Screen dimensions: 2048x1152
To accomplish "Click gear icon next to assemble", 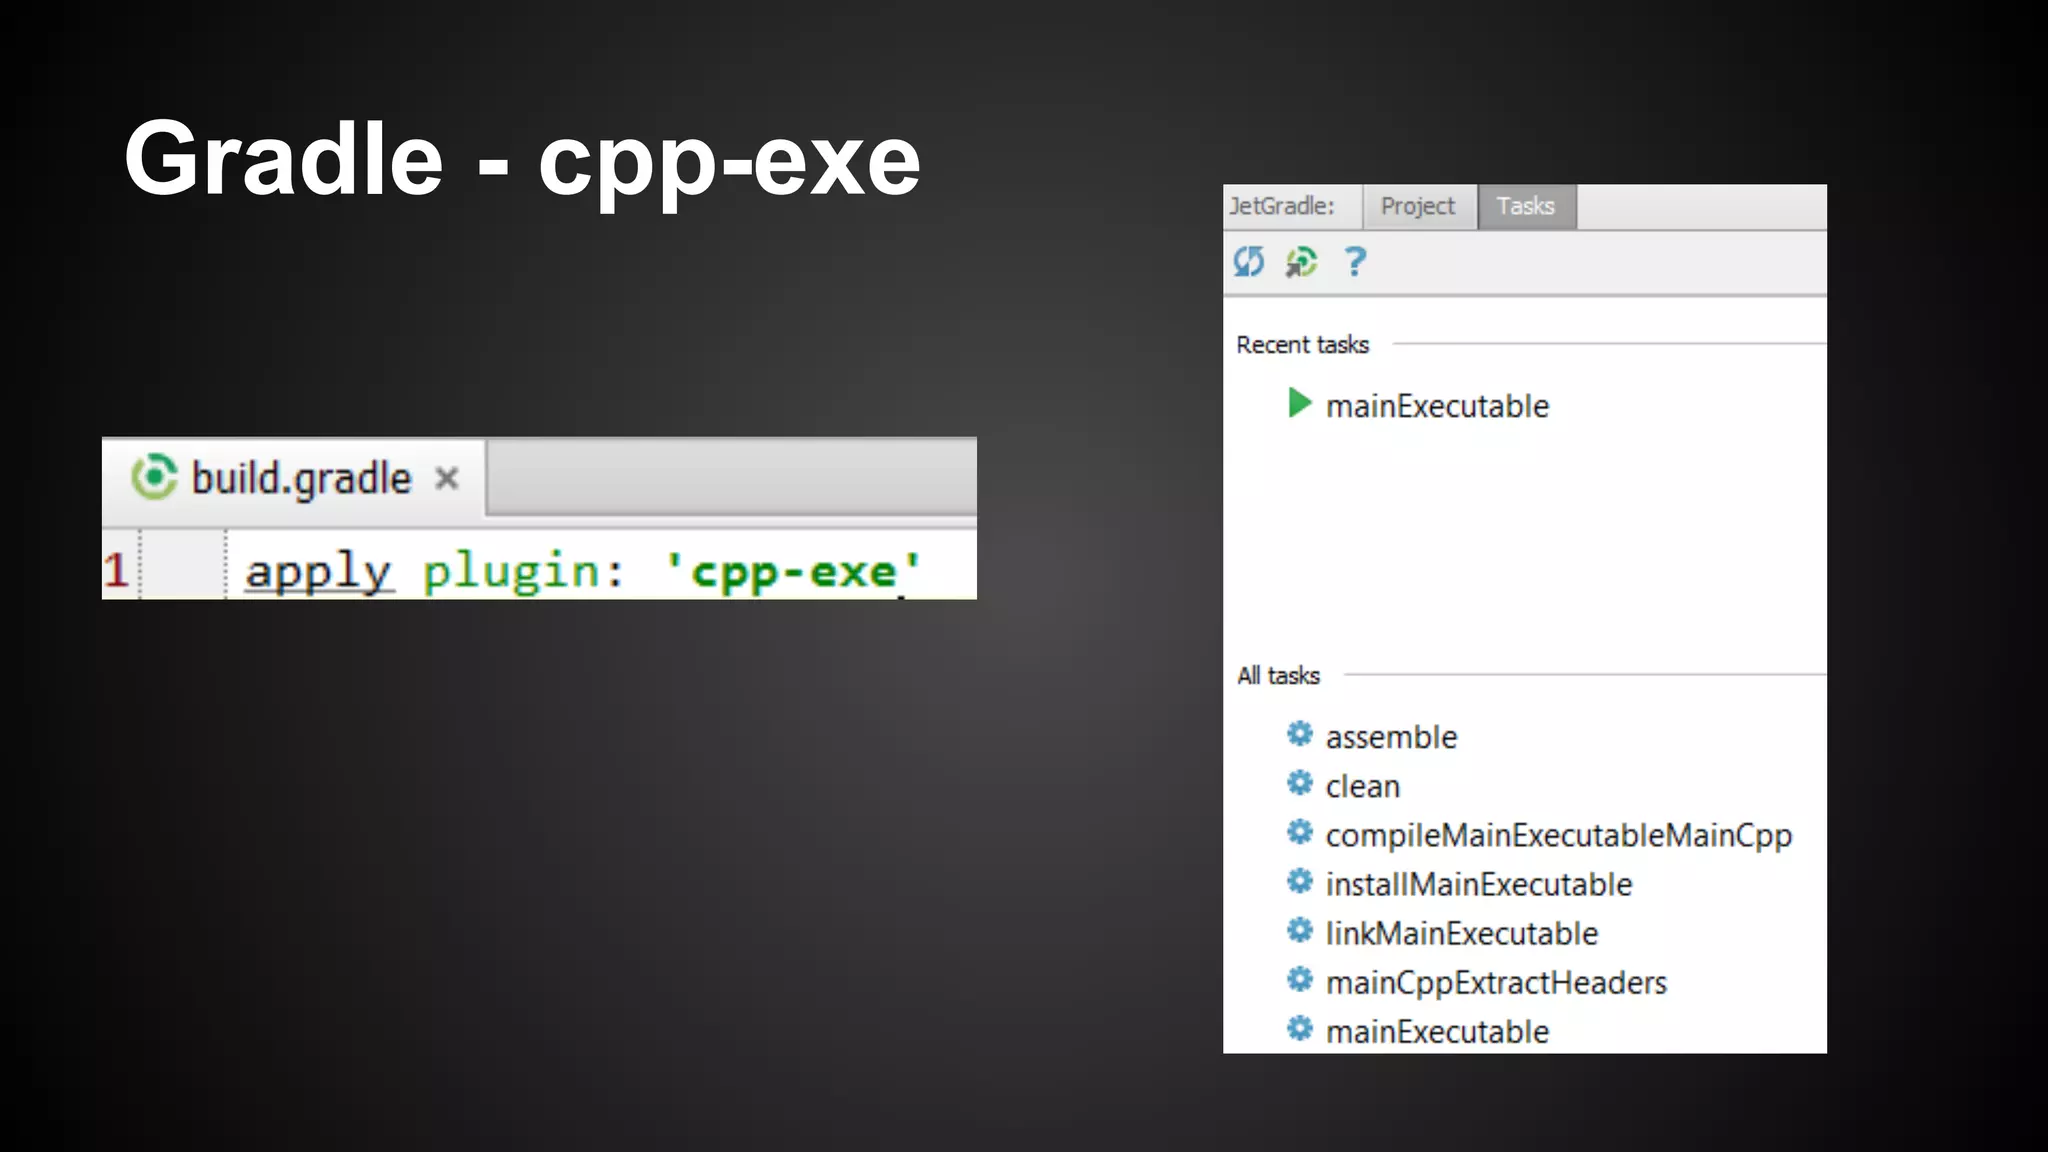I will coord(1299,734).
